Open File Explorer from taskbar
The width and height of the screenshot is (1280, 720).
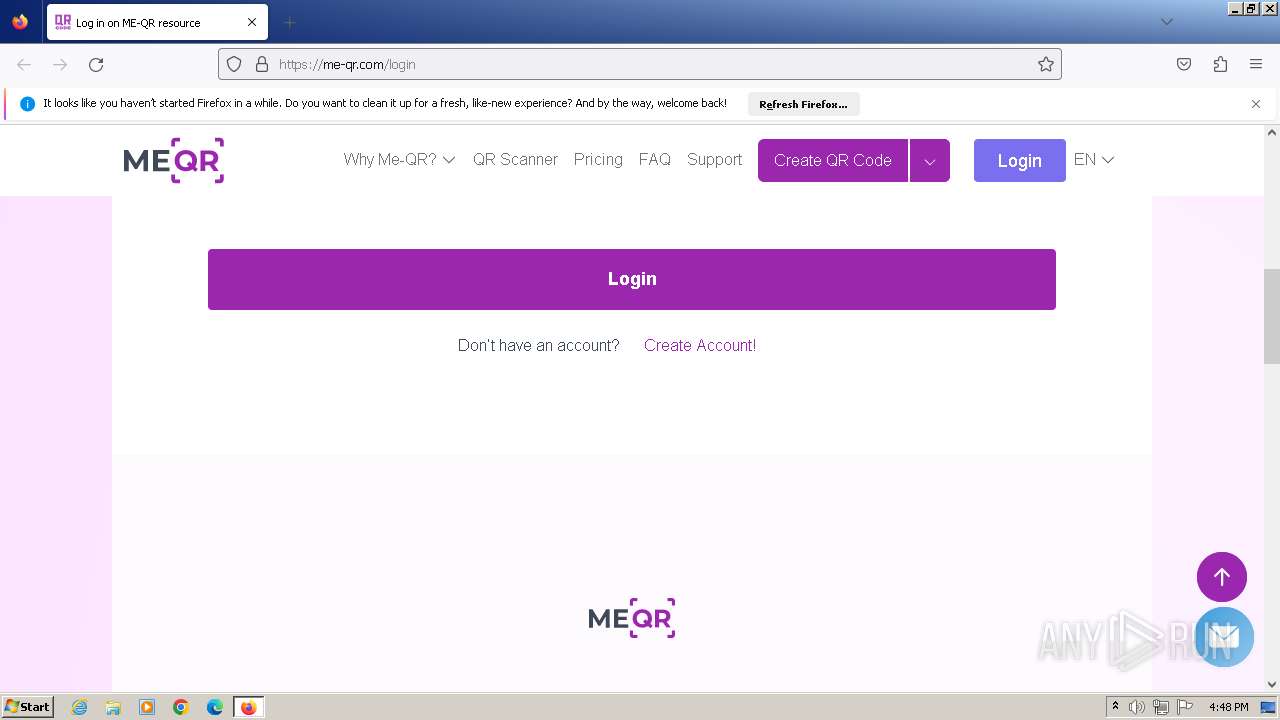(x=113, y=707)
